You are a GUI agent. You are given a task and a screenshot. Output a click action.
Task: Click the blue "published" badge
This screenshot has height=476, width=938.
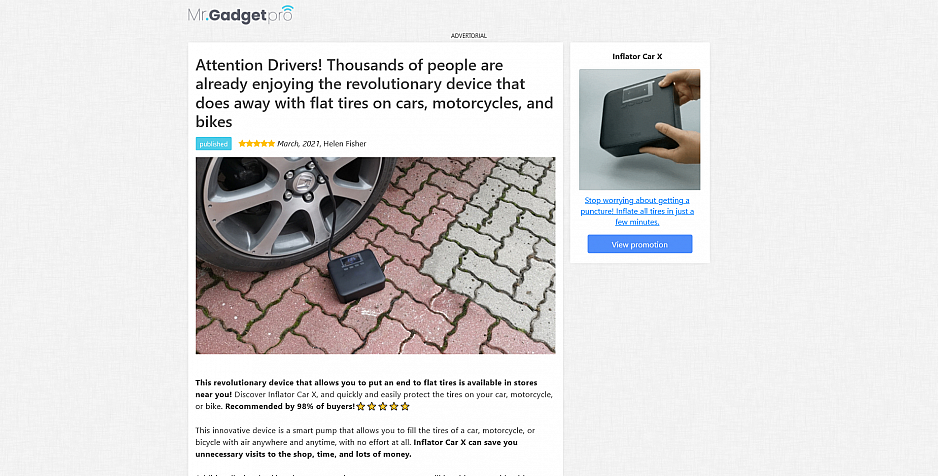(214, 144)
